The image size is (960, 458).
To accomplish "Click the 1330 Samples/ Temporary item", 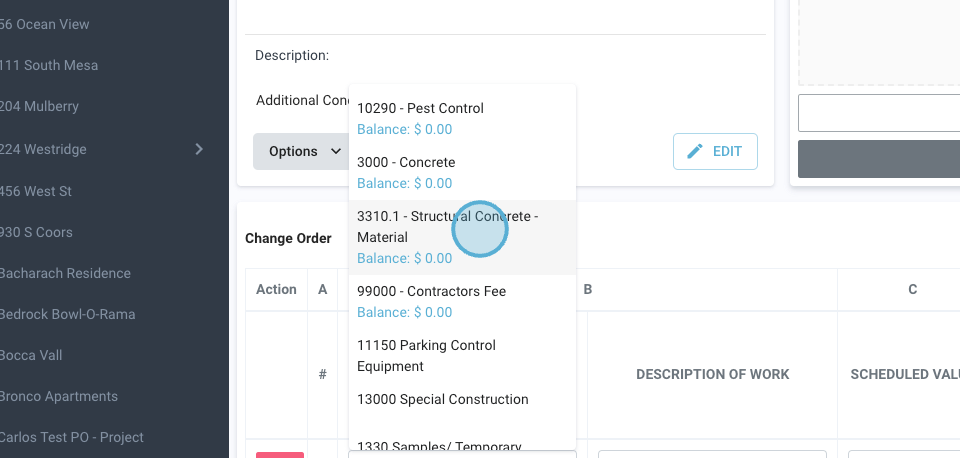I will (439, 447).
